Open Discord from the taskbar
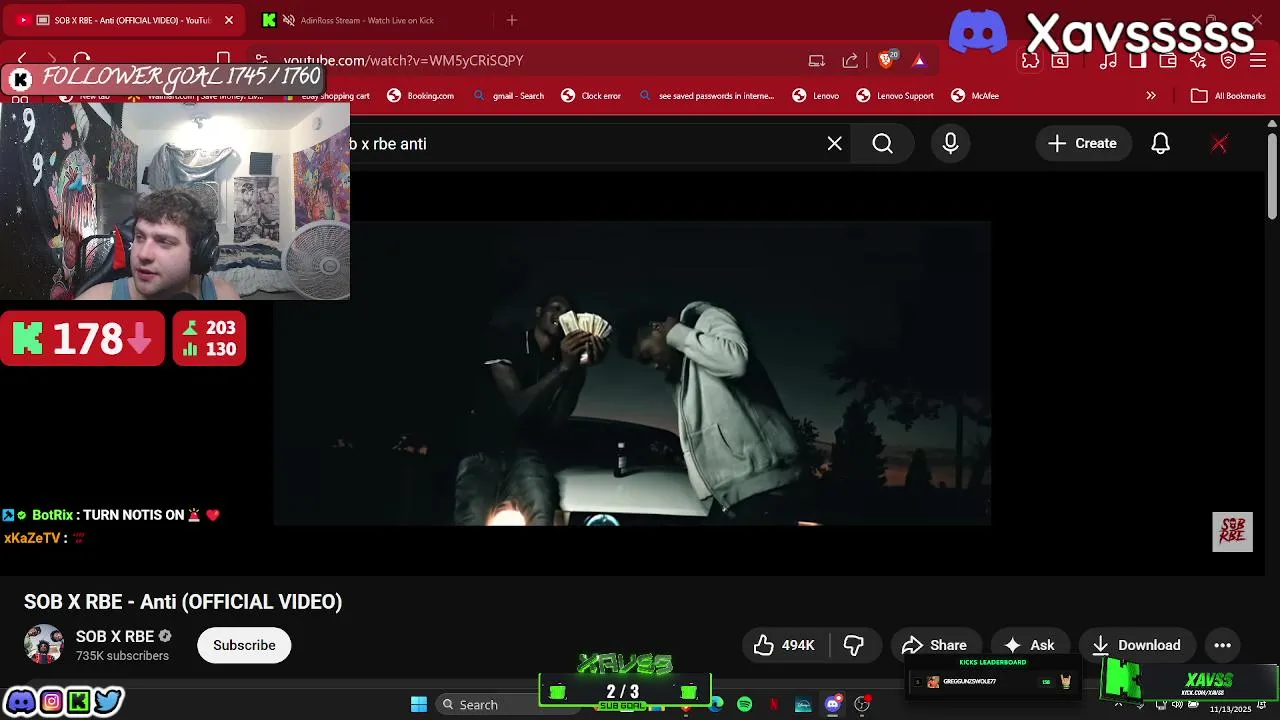Image resolution: width=1280 pixels, height=720 pixels. pos(833,705)
